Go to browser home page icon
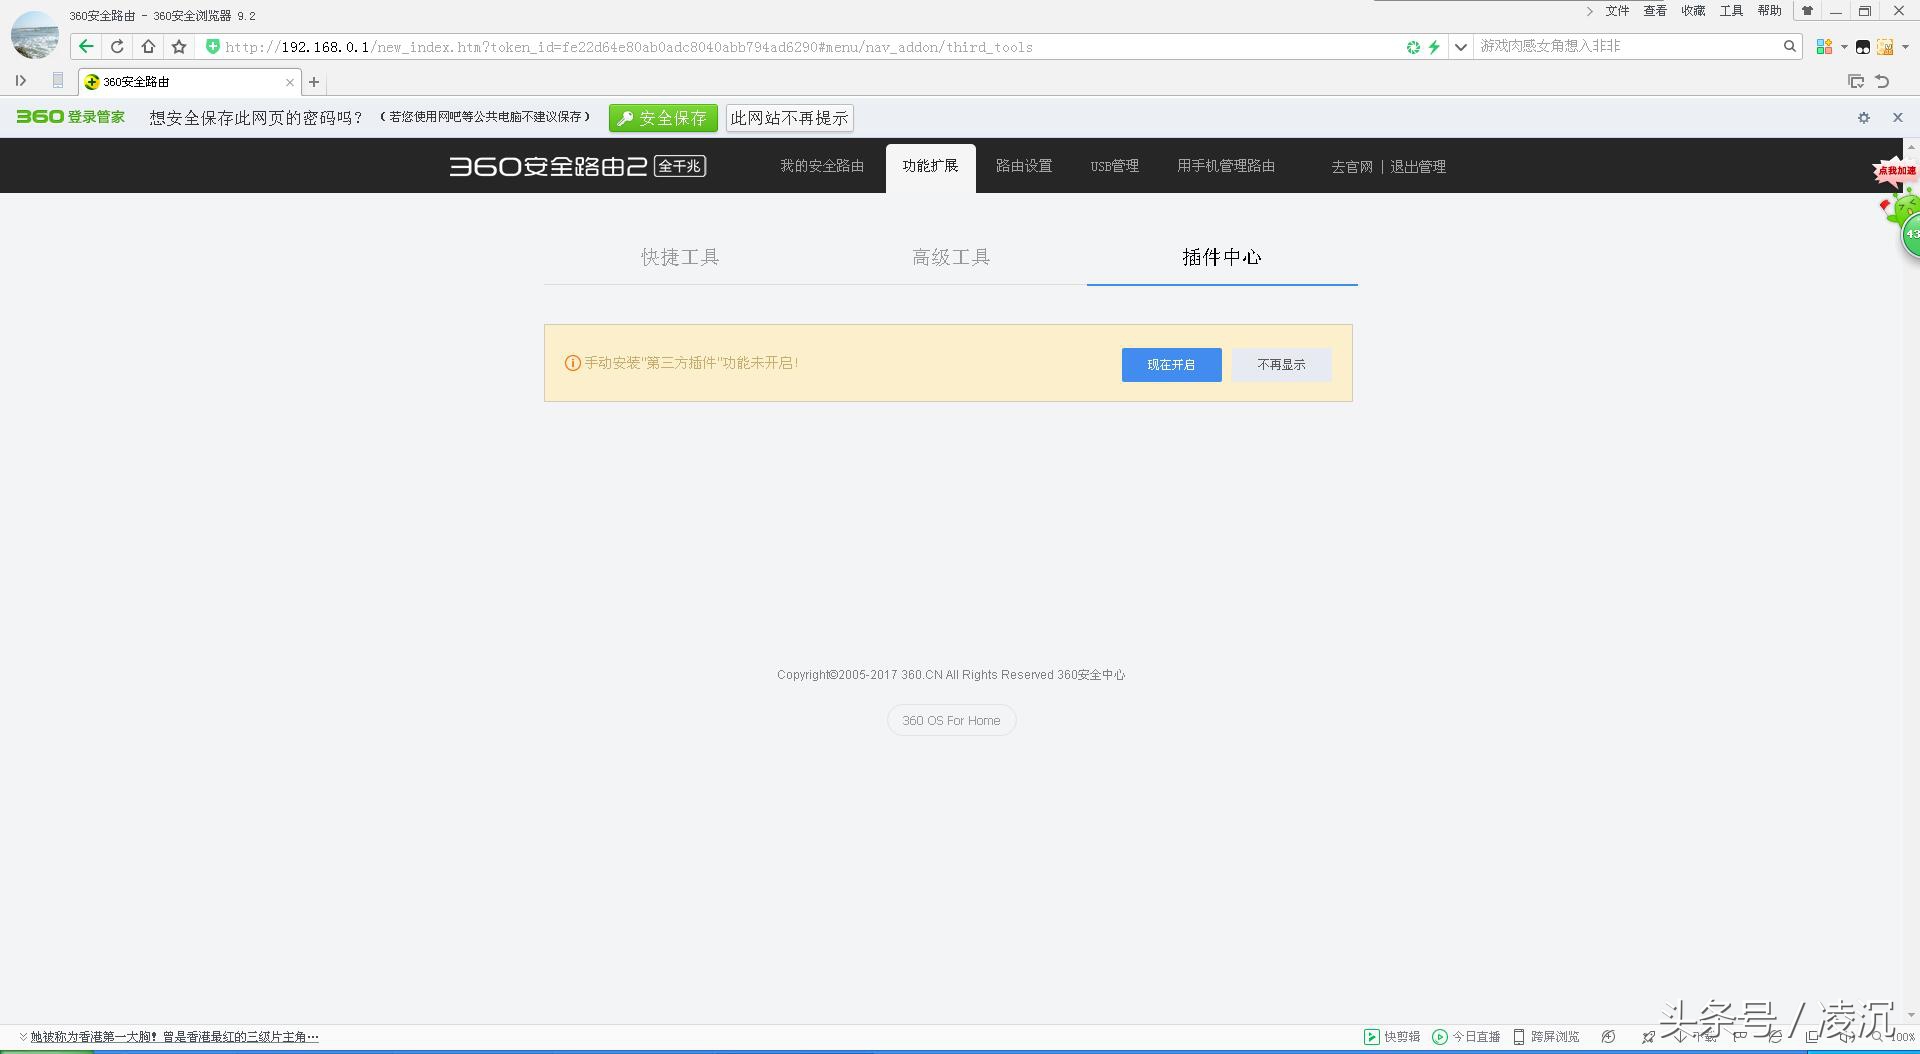The height and width of the screenshot is (1054, 1920). point(148,47)
